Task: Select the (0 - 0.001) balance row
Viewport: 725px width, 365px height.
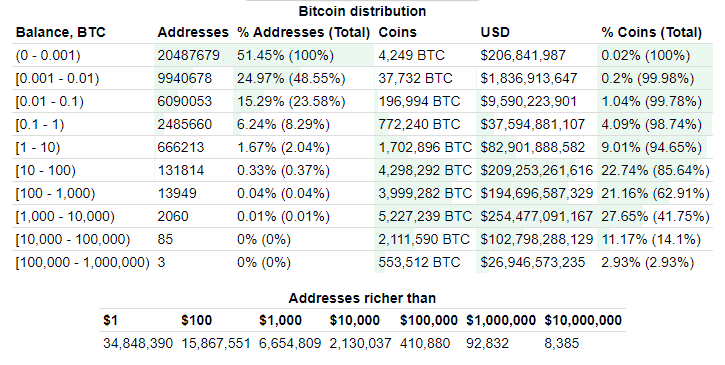Action: click(362, 56)
